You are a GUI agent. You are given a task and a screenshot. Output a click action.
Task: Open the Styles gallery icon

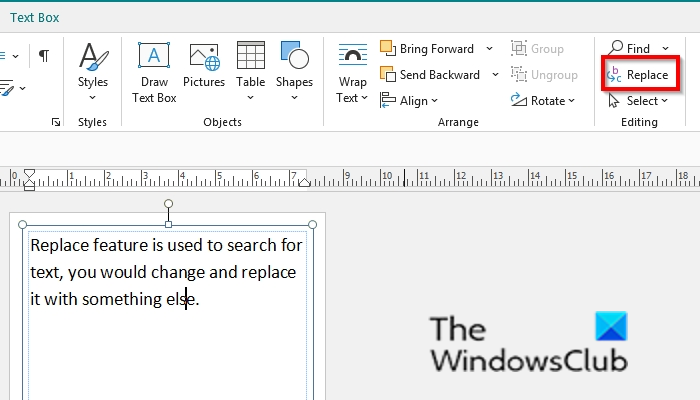[x=93, y=57]
